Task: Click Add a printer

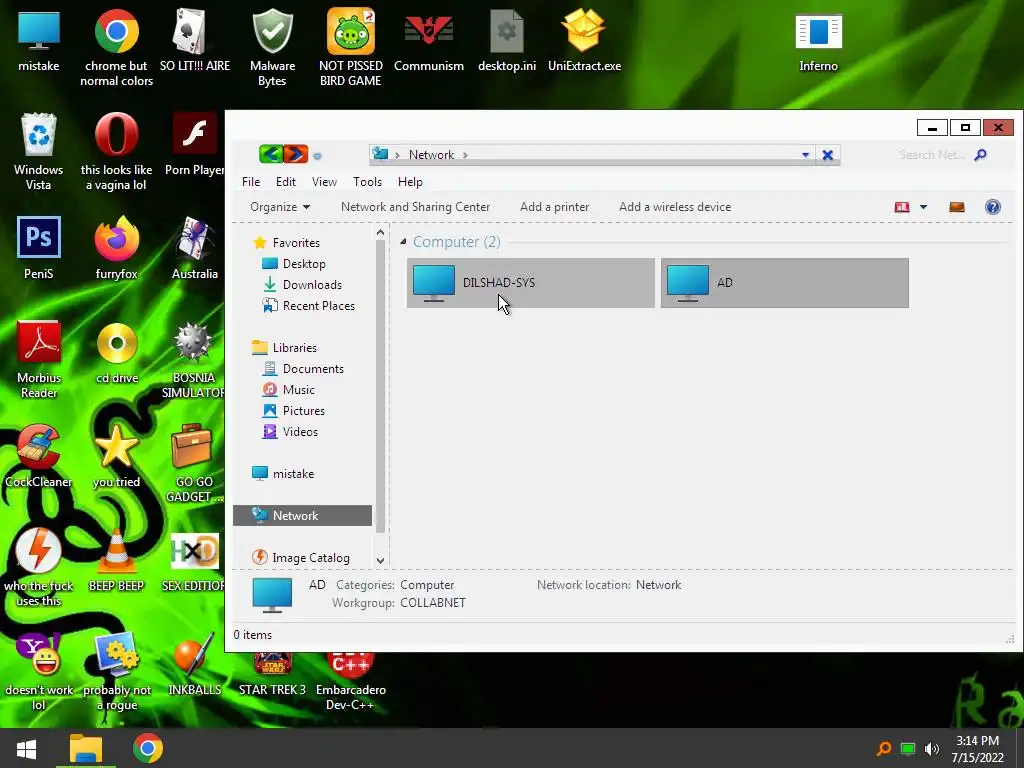Action: coord(554,207)
